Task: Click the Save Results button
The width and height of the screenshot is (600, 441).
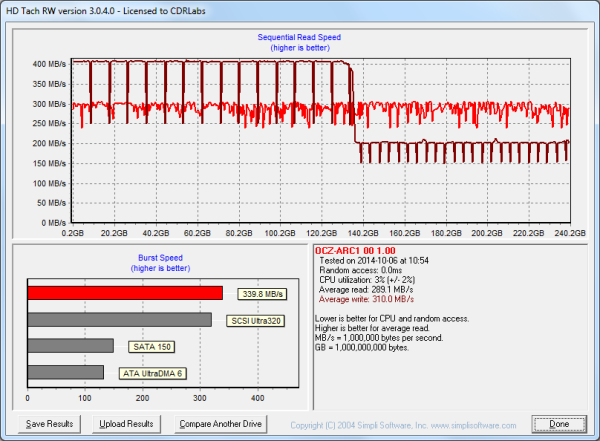Action: pyautogui.click(x=49, y=424)
